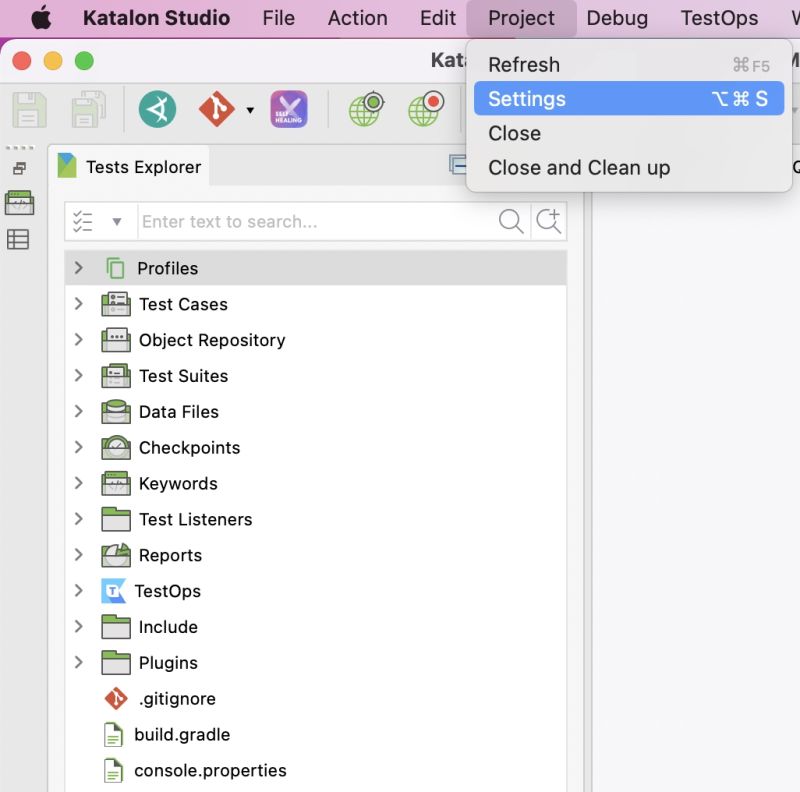Open advanced search icon with plus
The height and width of the screenshot is (792, 800).
tap(548, 221)
